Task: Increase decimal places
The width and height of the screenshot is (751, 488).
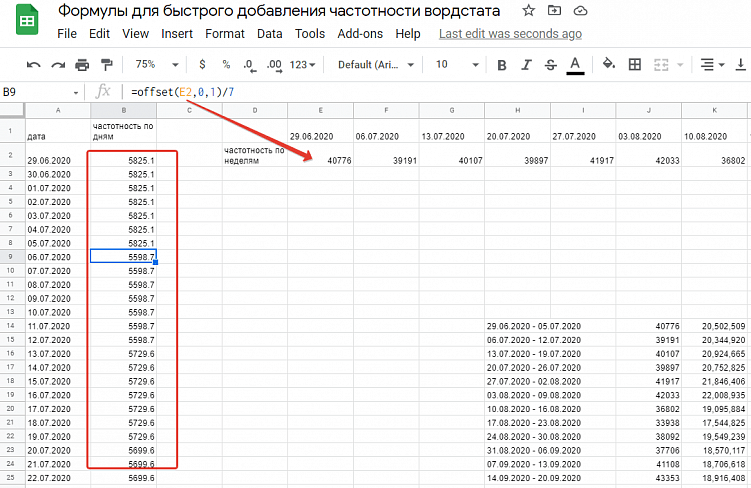Action: [274, 65]
